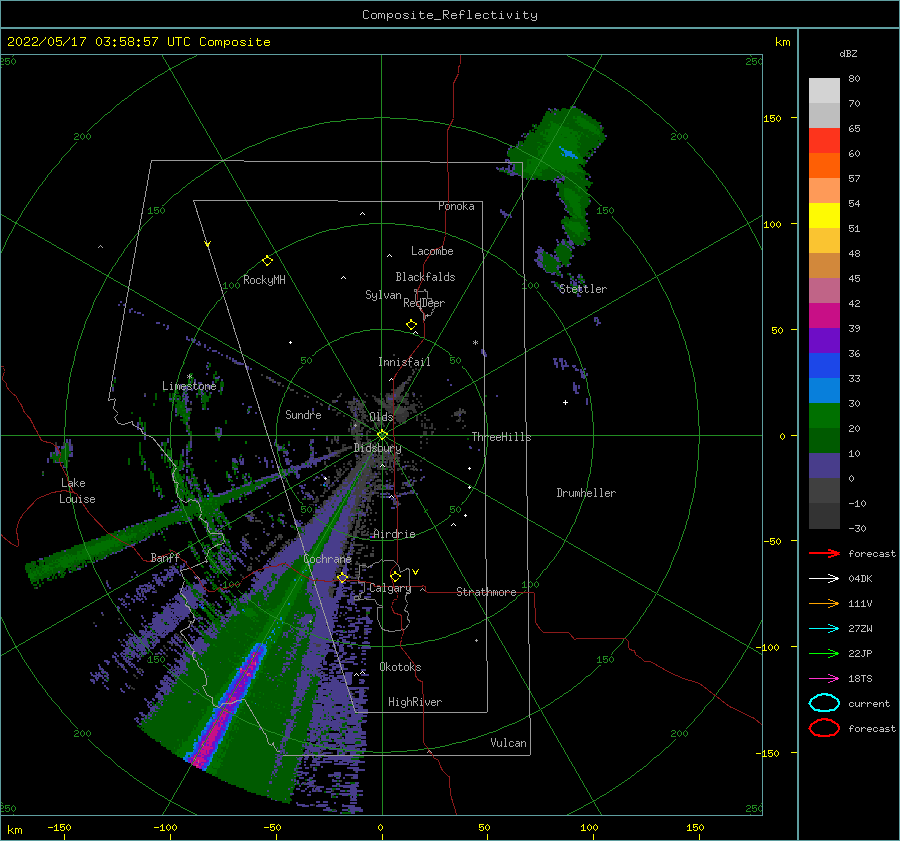Click the Limestone label
Viewport: 900px width, 841px height.
click(x=189, y=386)
